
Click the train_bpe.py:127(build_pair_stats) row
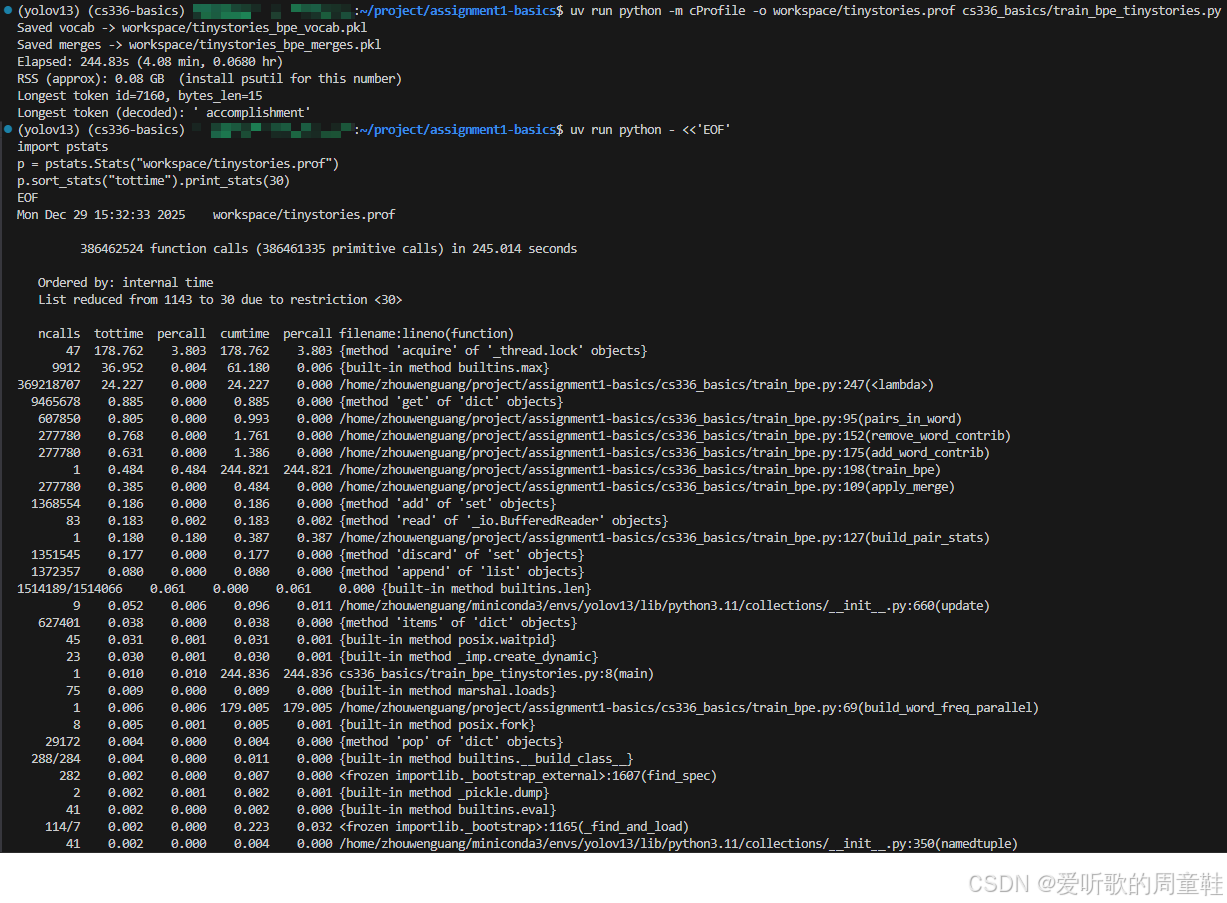tap(531, 538)
